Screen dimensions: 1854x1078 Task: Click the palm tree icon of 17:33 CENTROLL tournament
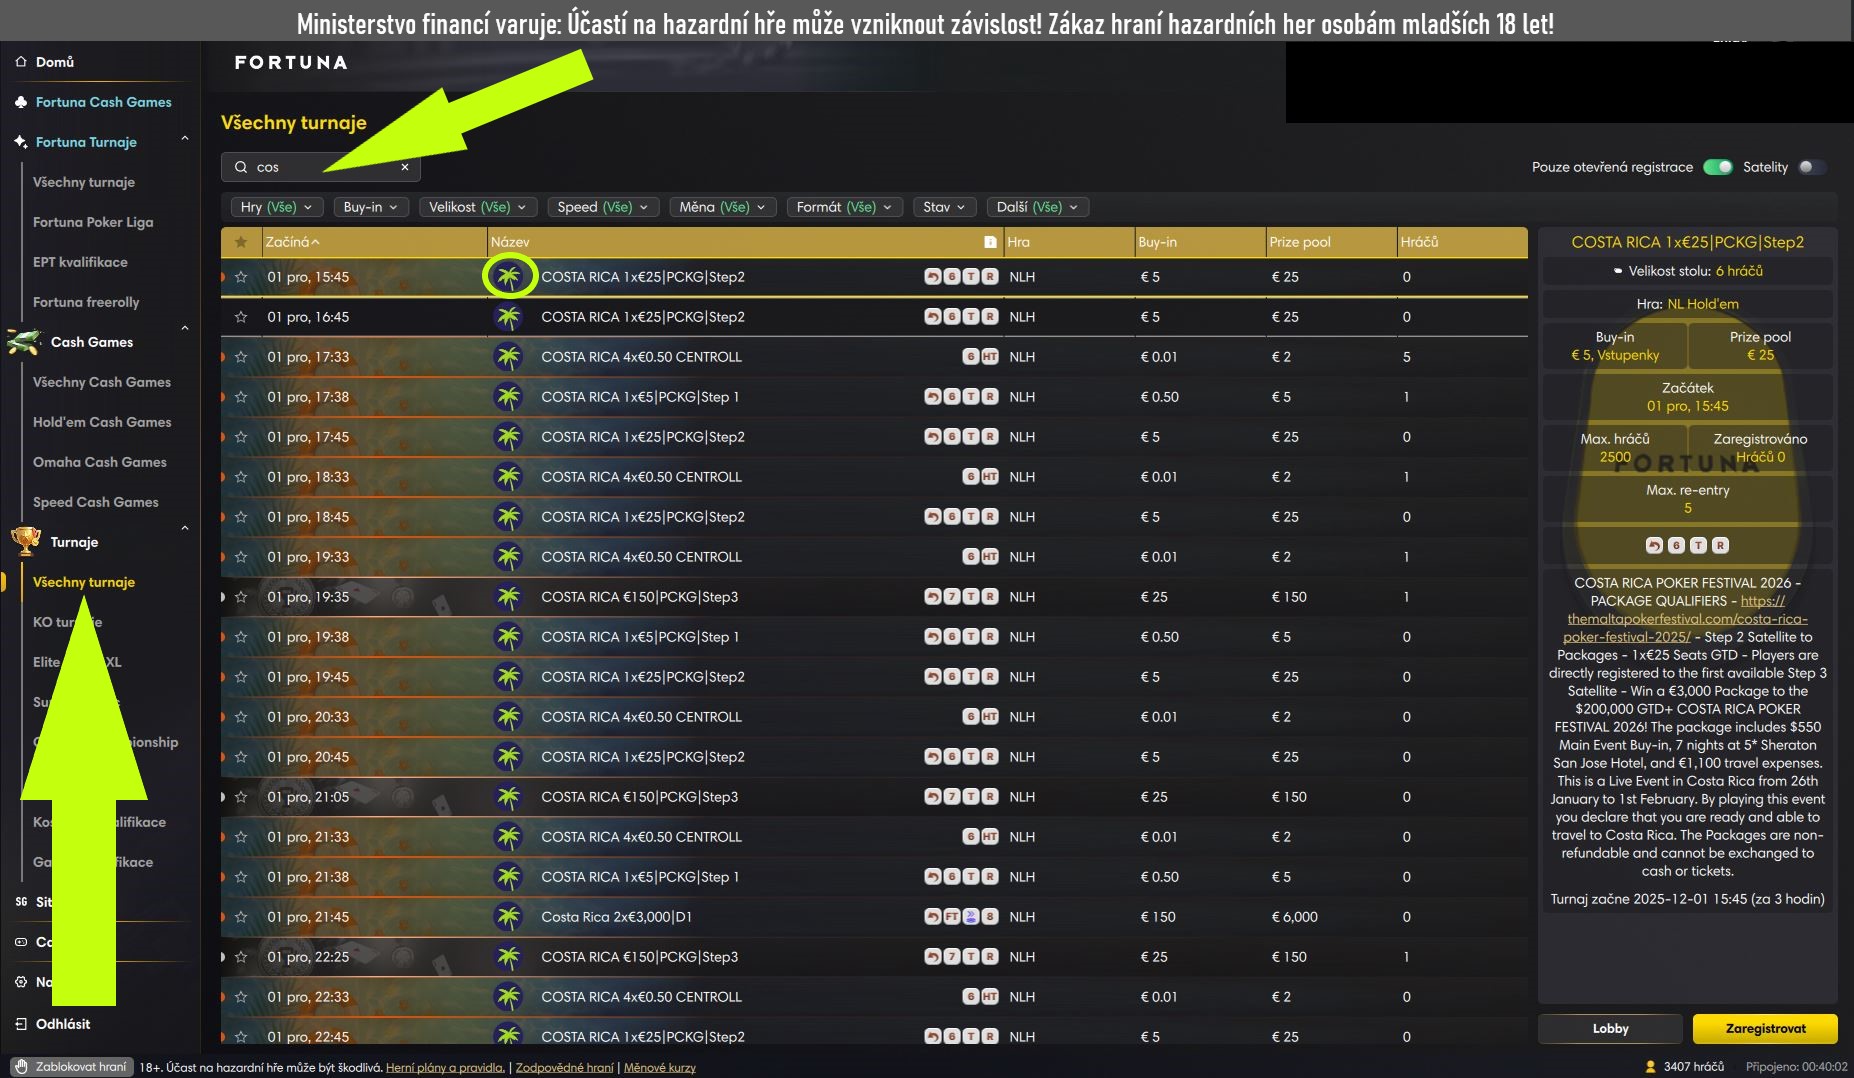click(x=509, y=357)
